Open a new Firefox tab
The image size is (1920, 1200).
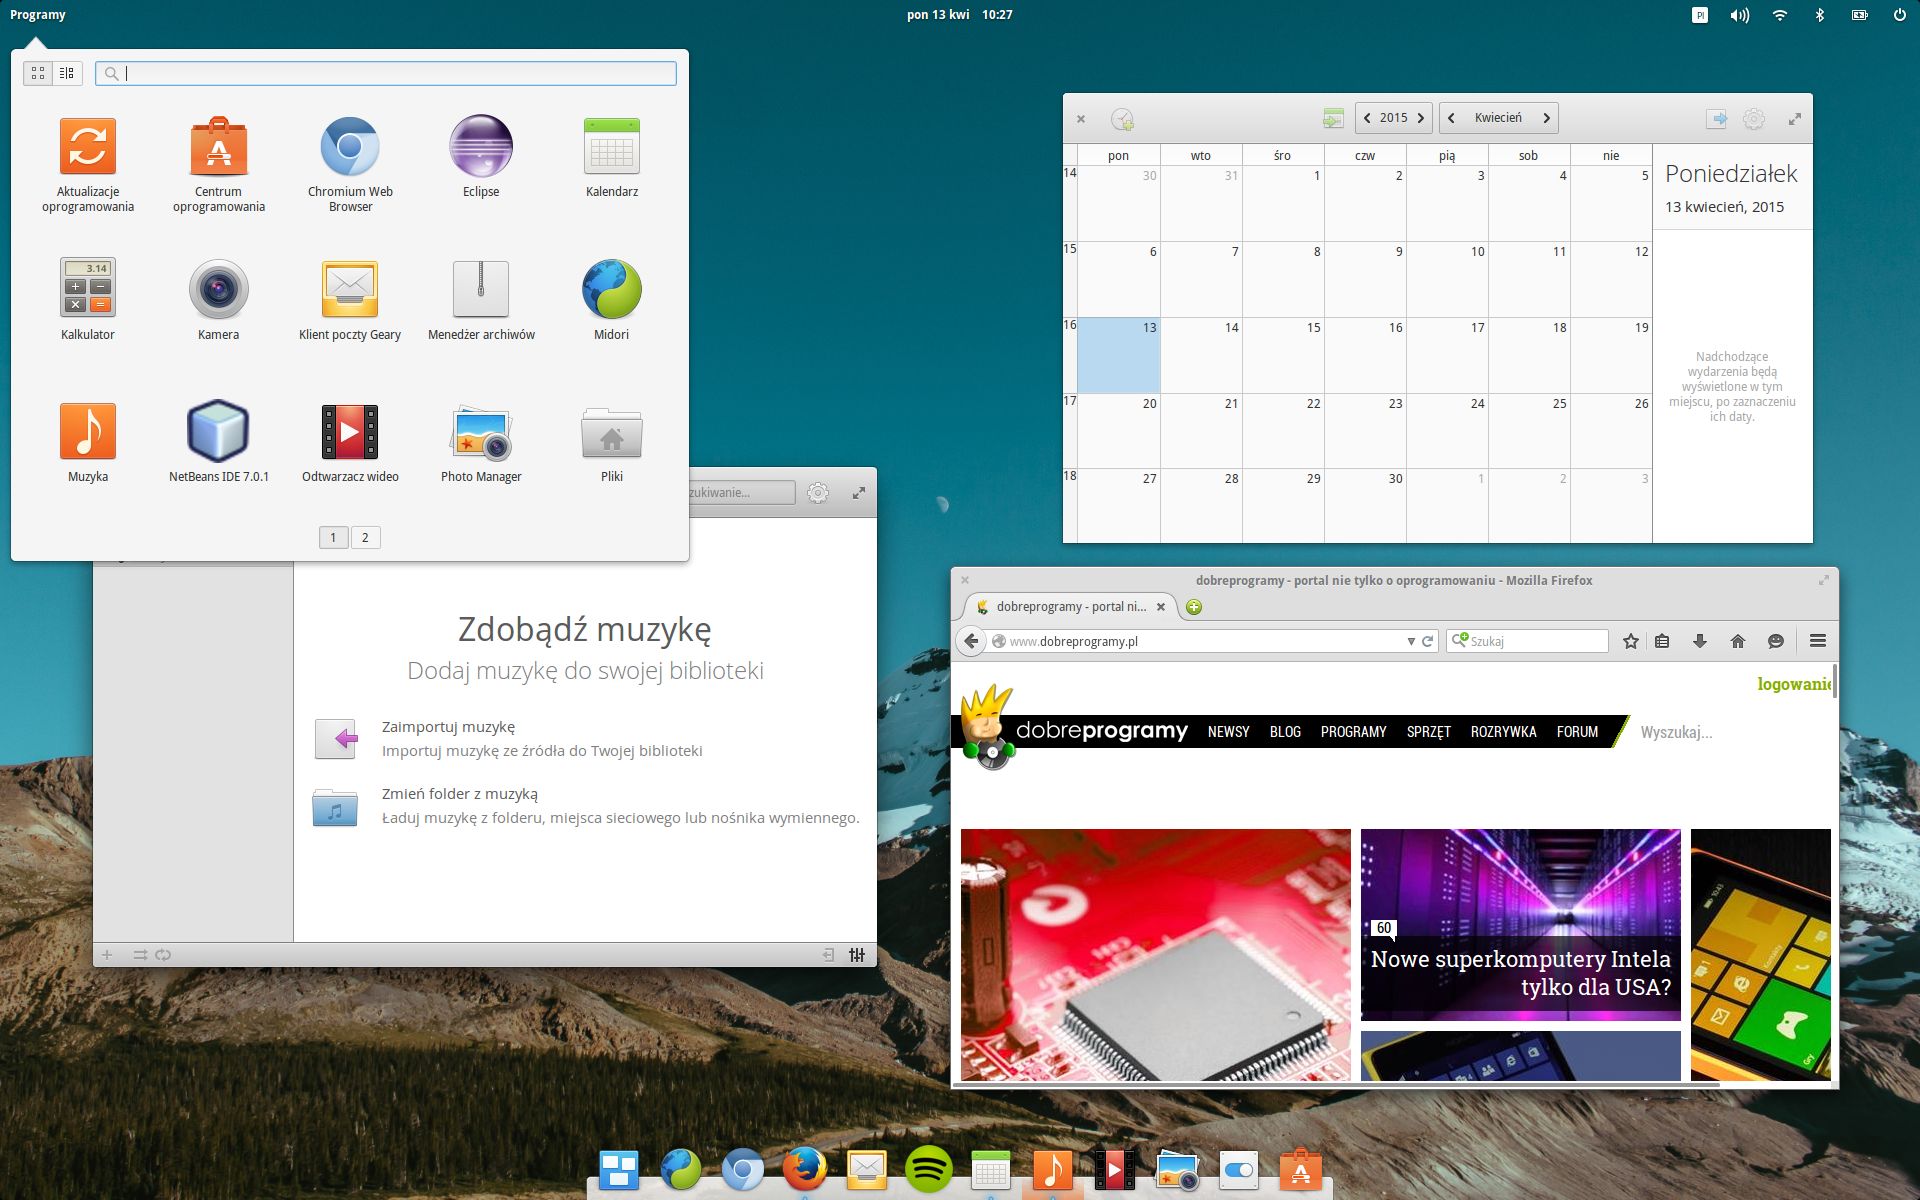(x=1193, y=607)
